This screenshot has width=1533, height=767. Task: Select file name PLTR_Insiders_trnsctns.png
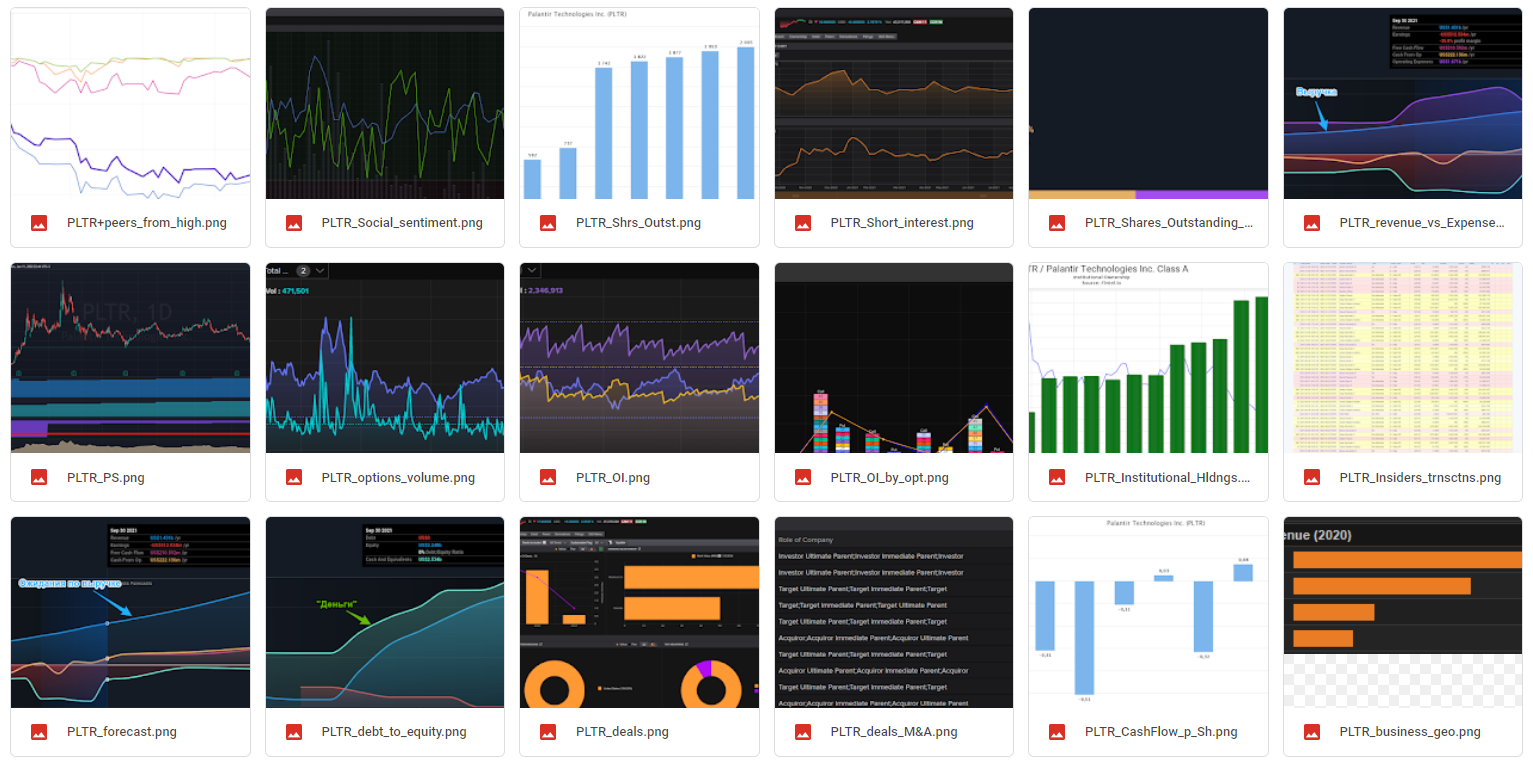click(x=1420, y=478)
